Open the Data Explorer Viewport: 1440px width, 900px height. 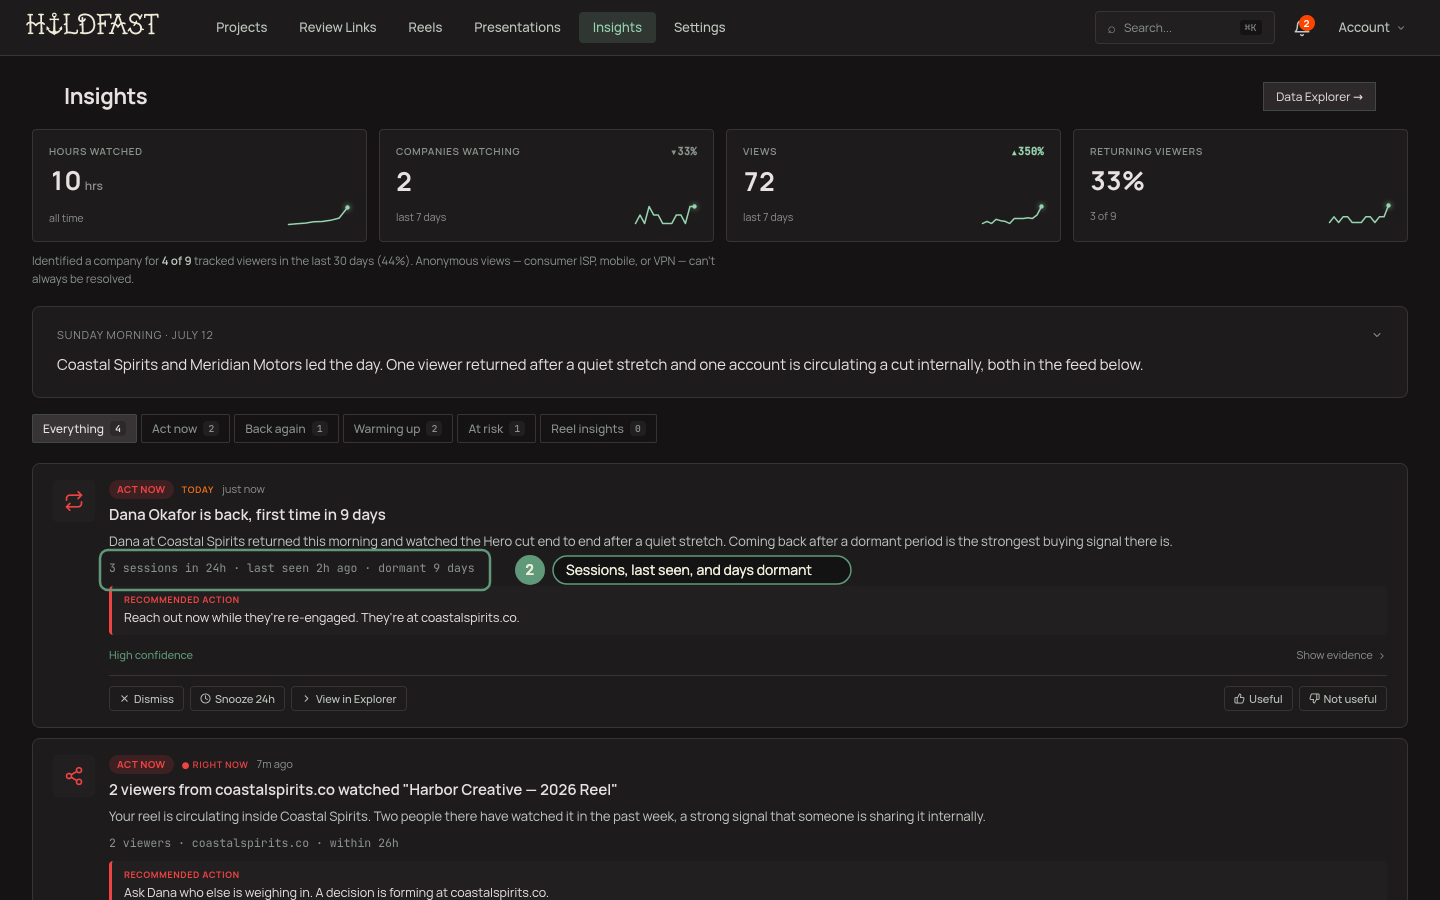coord(1319,97)
